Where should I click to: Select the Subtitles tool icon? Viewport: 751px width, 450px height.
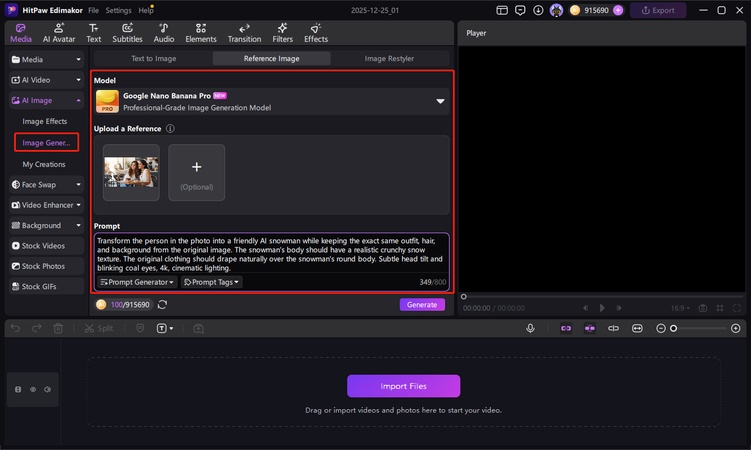(127, 33)
